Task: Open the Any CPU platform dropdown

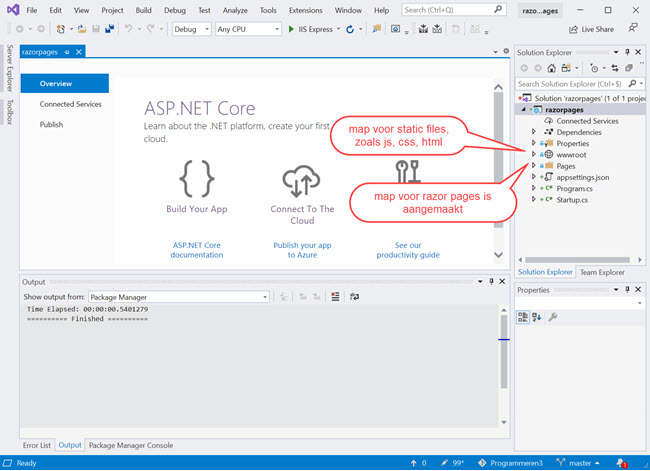Action: [x=248, y=29]
